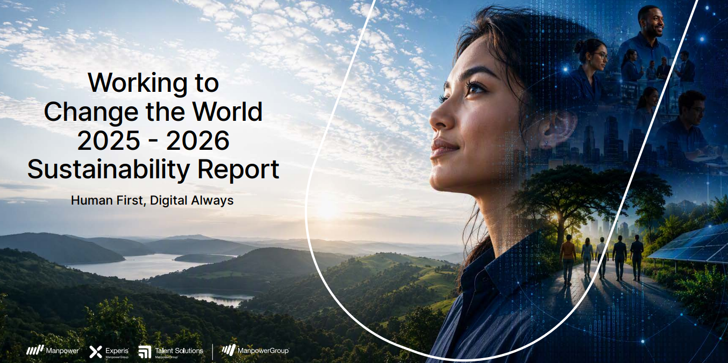
Task: Click the "Change the World" heading line
Action: pyautogui.click(x=153, y=112)
